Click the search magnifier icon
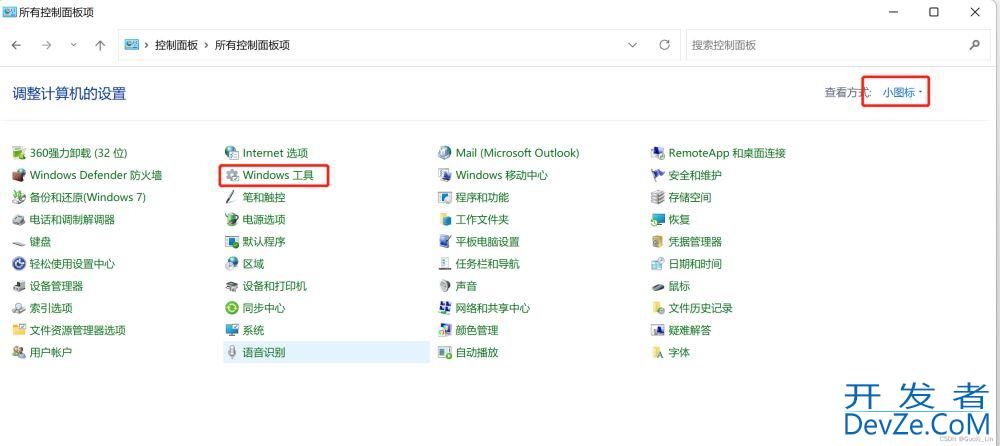The width and height of the screenshot is (1000, 446). 974,45
